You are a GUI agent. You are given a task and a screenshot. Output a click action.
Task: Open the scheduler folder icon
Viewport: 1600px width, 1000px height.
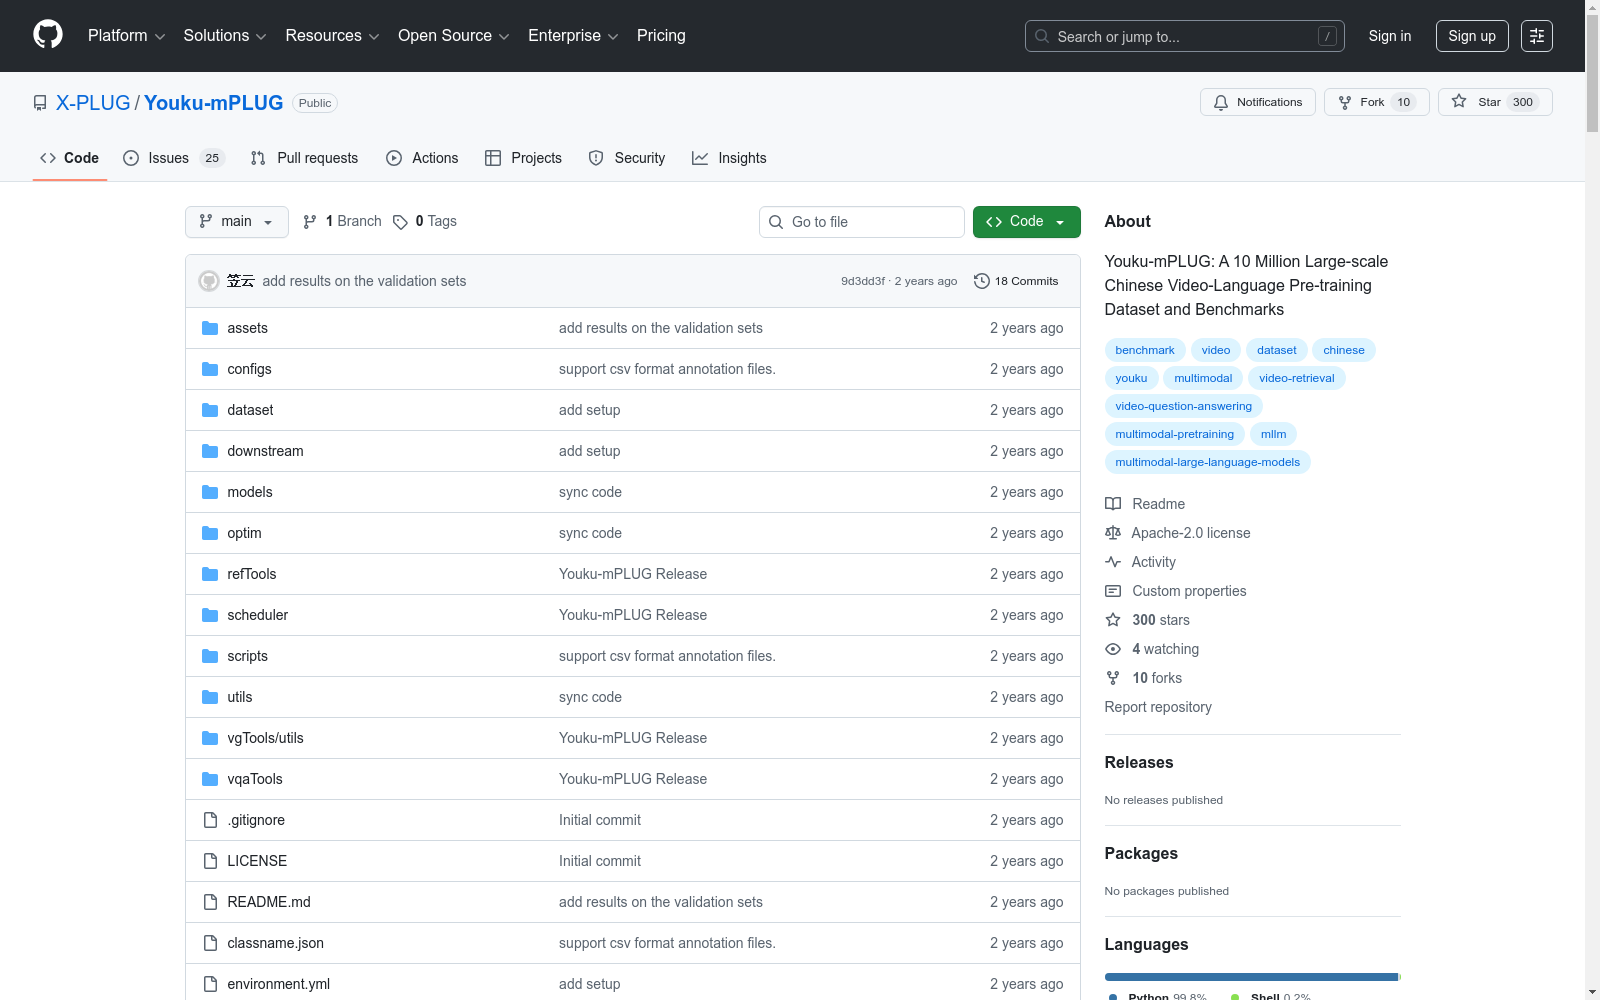[210, 615]
